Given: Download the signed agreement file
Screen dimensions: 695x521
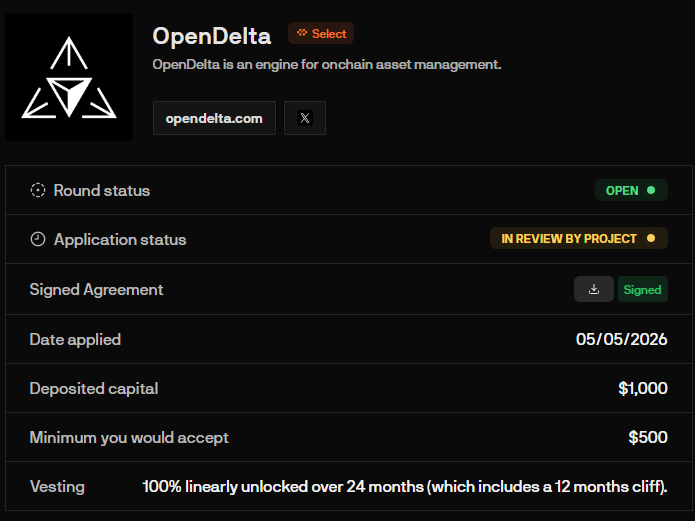Looking at the screenshot, I should (594, 289).
